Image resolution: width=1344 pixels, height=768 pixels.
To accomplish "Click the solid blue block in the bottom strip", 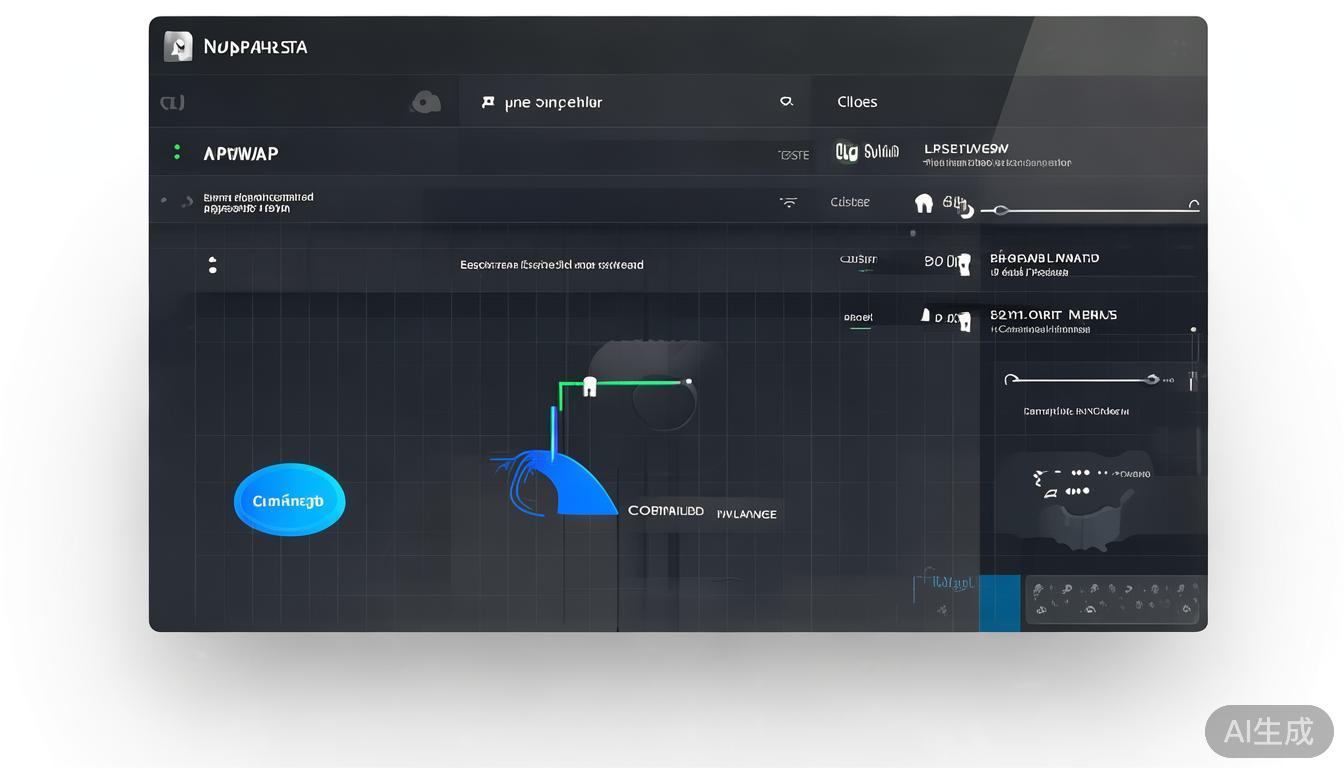I will point(999,603).
